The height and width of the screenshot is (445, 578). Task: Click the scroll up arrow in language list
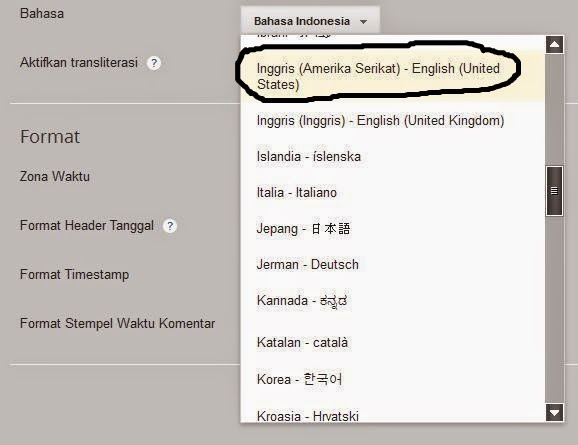[x=554, y=45]
